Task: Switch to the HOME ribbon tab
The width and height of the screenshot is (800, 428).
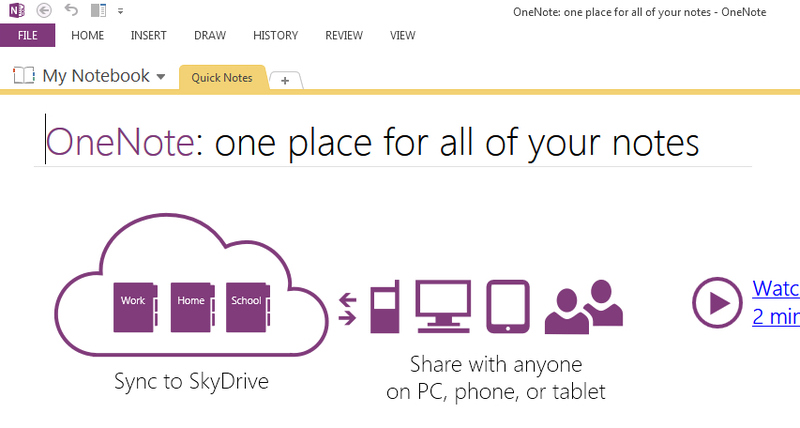Action: (x=87, y=35)
